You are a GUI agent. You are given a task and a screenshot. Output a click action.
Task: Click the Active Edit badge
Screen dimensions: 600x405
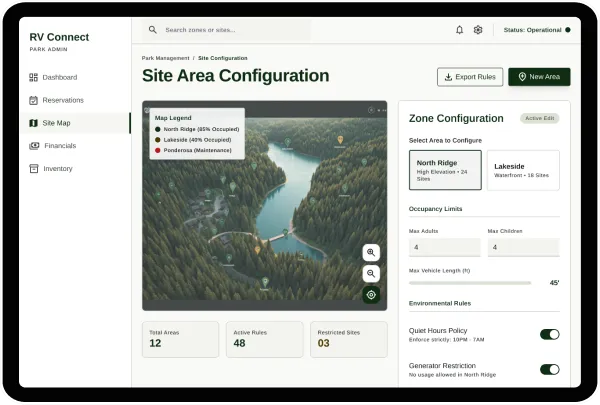540,118
